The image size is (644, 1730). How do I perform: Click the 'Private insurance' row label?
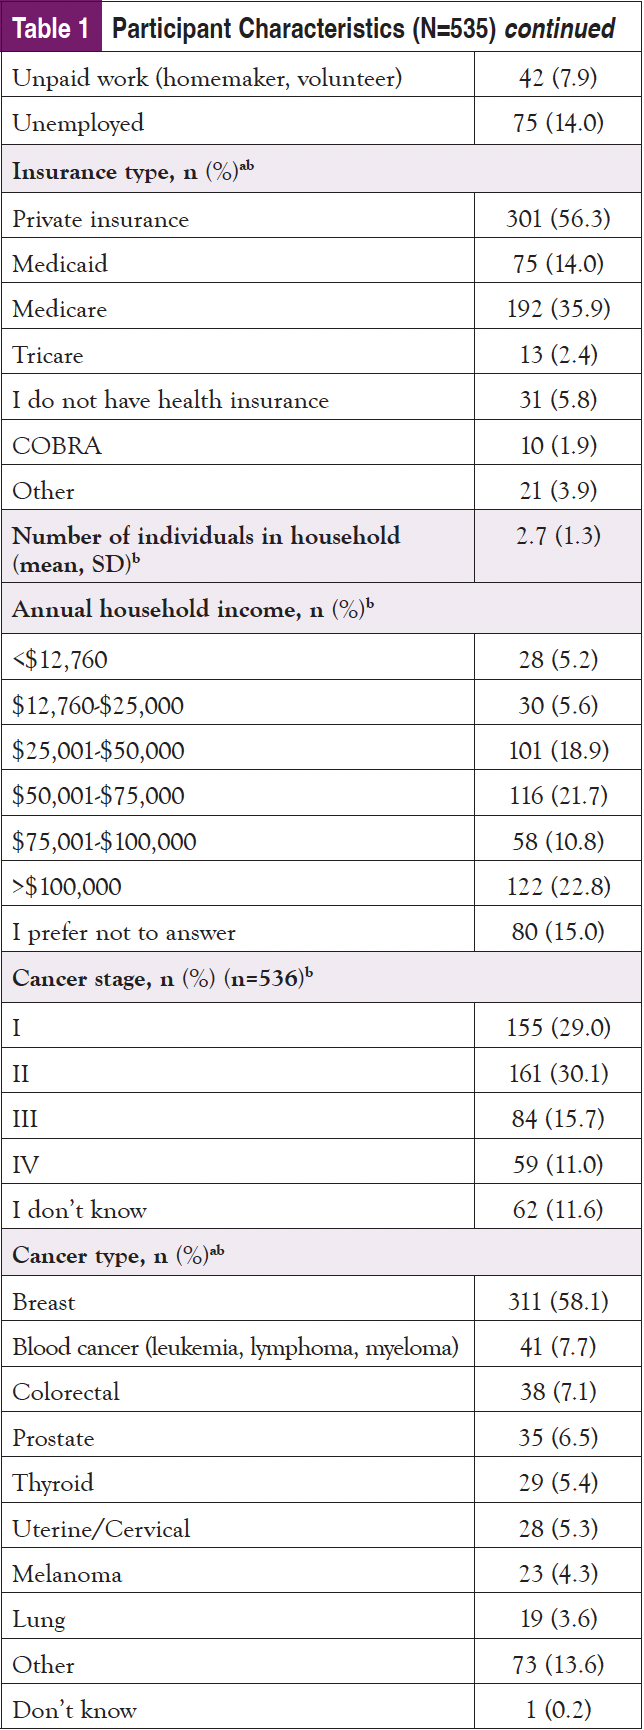(x=100, y=219)
